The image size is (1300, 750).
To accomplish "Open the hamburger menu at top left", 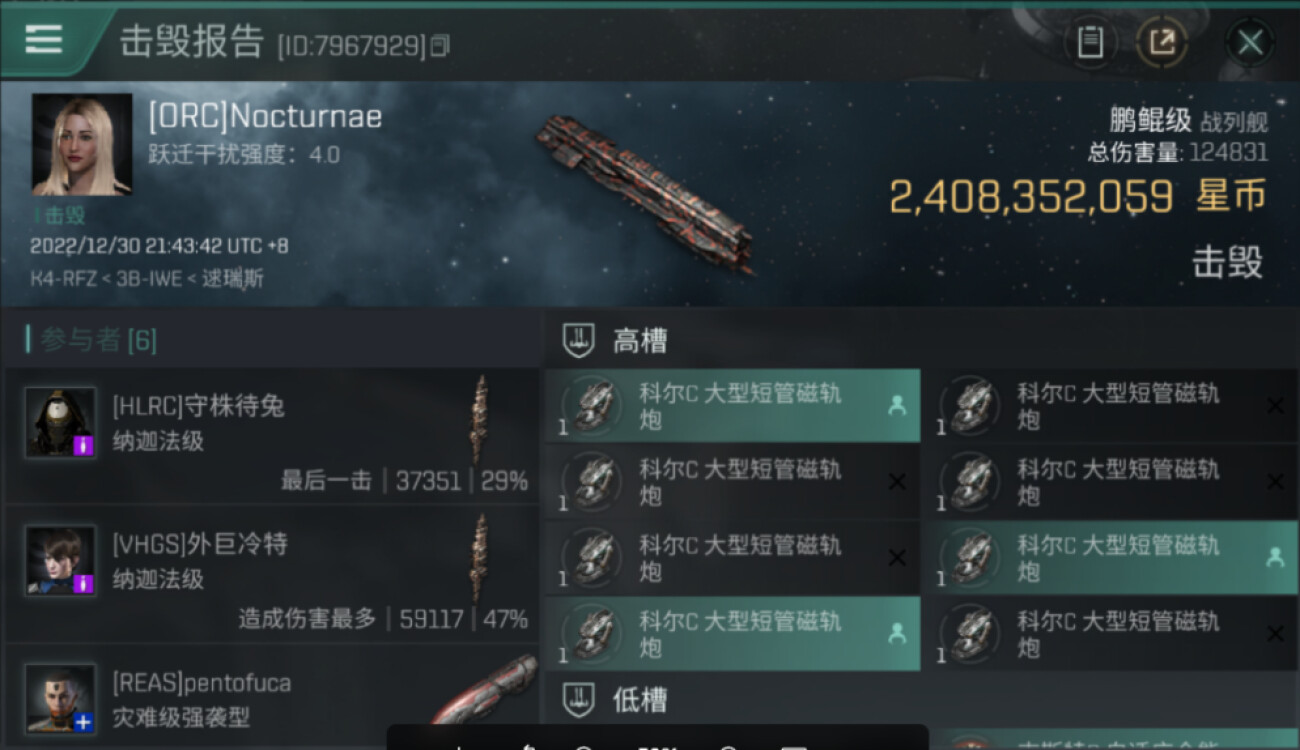I will pyautogui.click(x=43, y=40).
